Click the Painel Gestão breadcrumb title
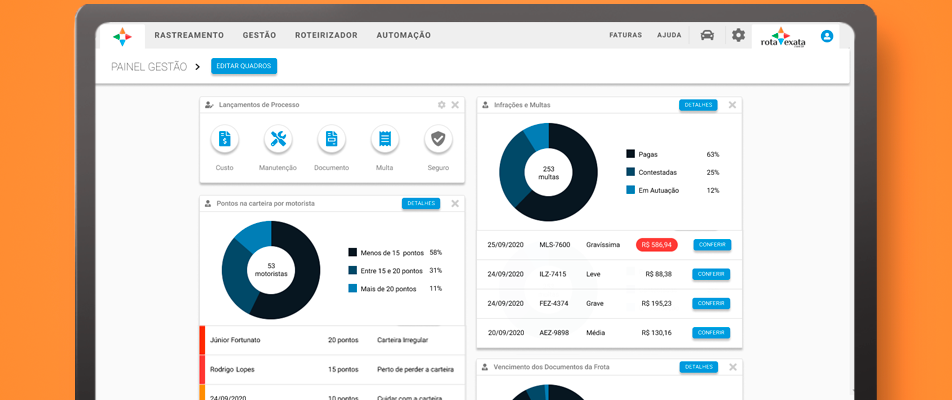Image resolution: width=952 pixels, height=400 pixels. point(149,67)
